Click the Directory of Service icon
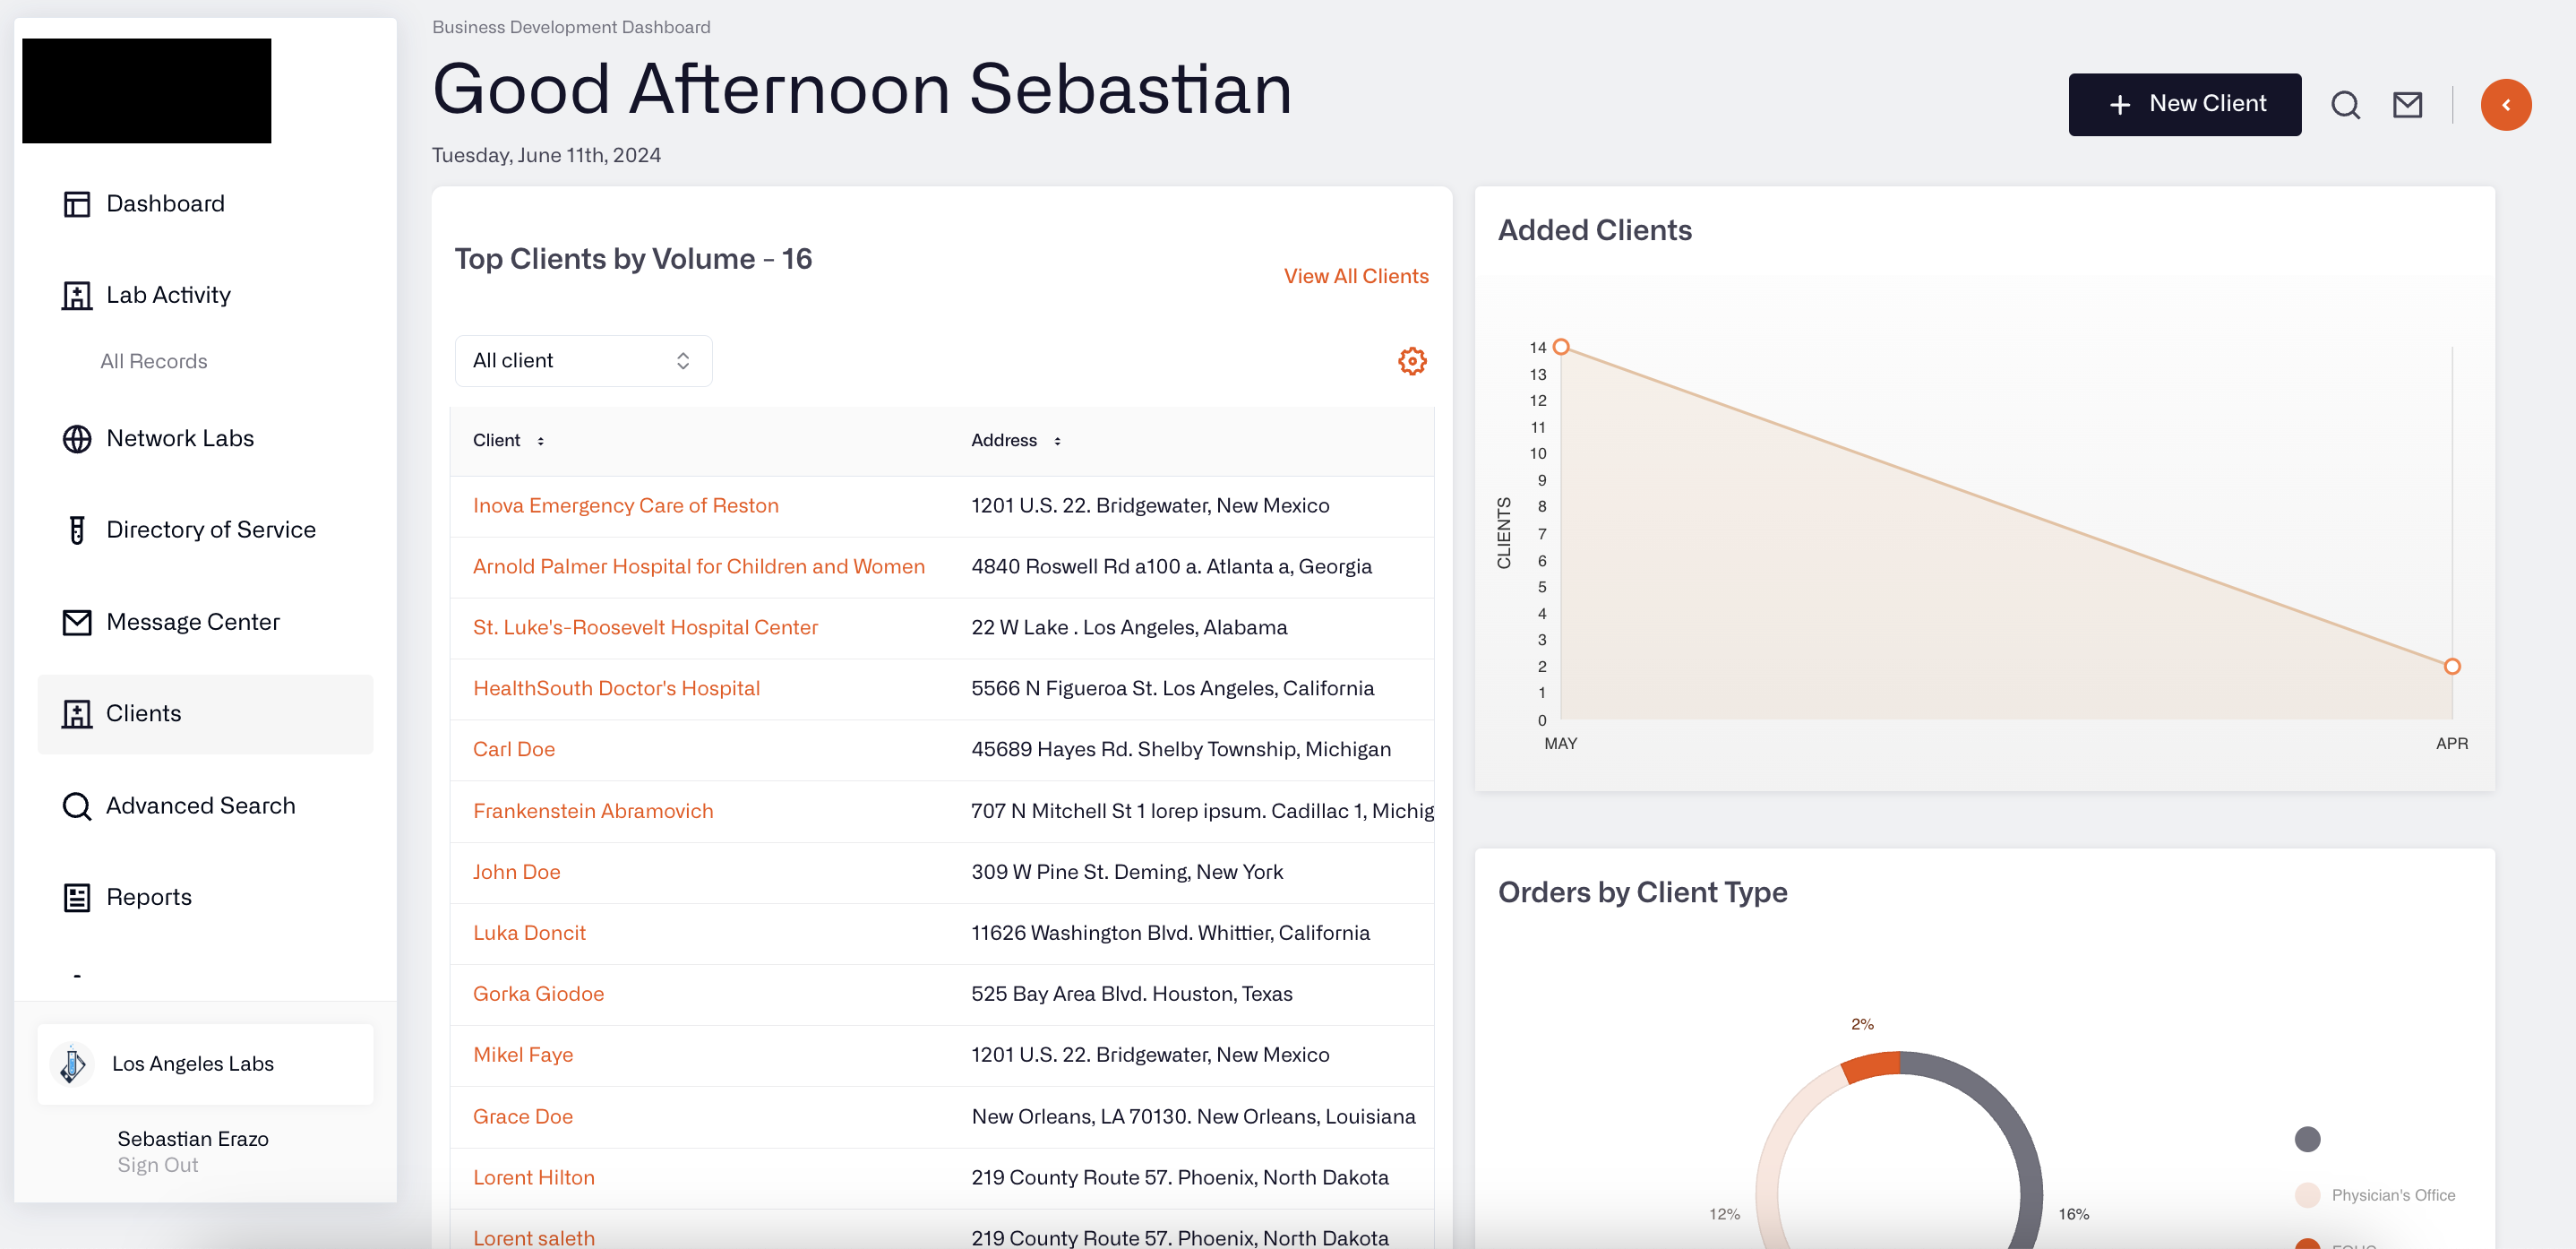 tap(75, 530)
